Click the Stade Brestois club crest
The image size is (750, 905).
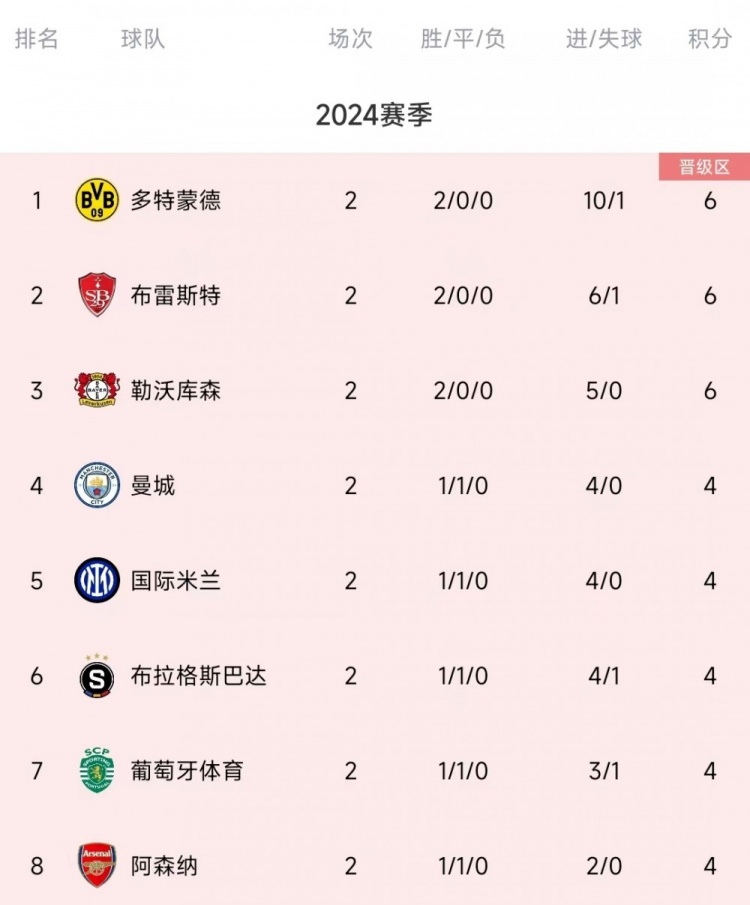point(97,295)
